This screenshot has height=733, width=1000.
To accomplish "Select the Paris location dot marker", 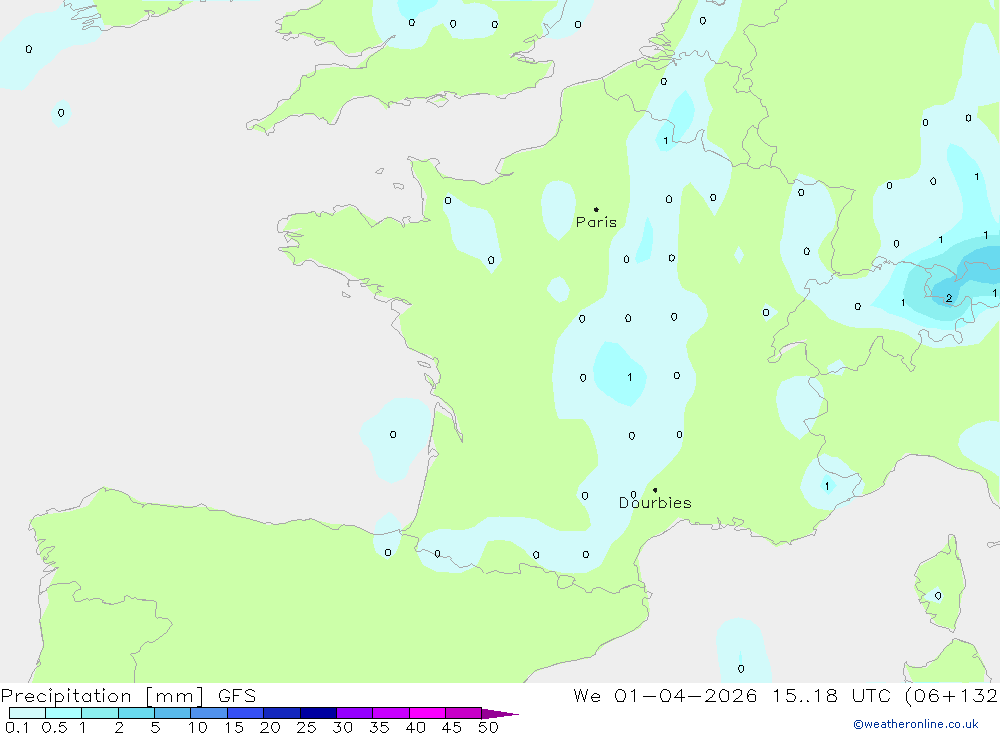I will [x=596, y=209].
